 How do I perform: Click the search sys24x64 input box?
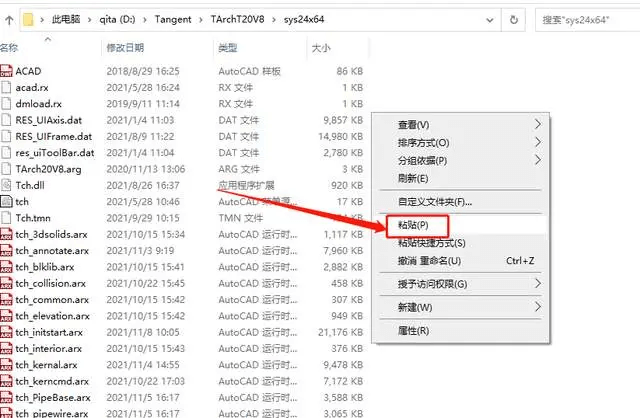click(590, 18)
